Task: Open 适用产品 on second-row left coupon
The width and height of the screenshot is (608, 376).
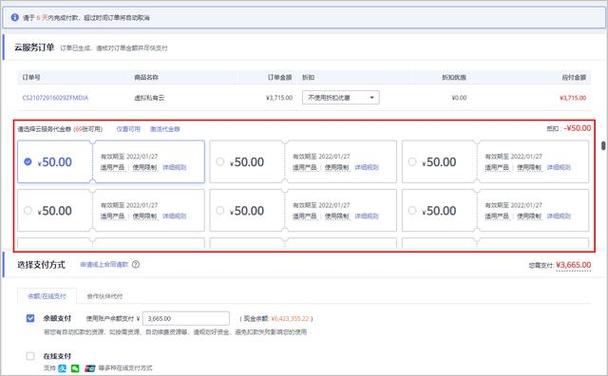Action: (112, 216)
